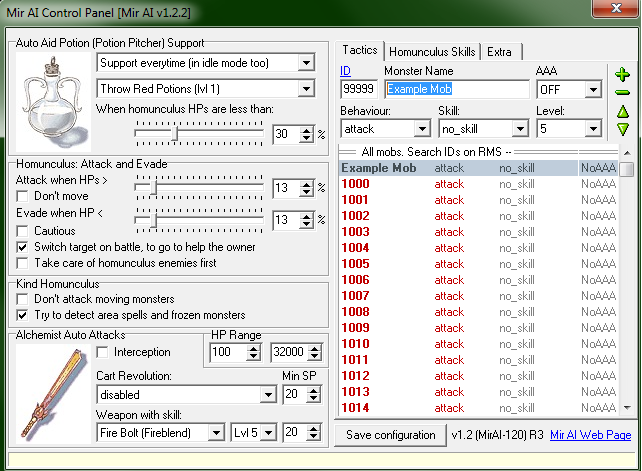The height and width of the screenshot is (471, 642).
Task: Move monster up with the green up arrow
Action: (623, 111)
